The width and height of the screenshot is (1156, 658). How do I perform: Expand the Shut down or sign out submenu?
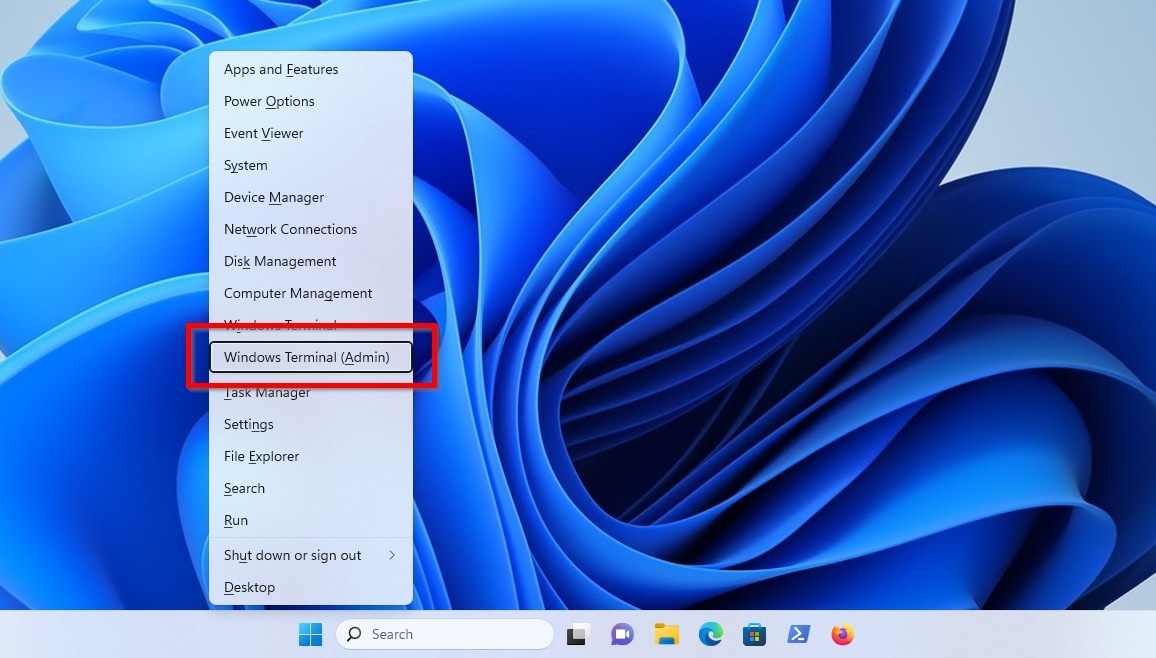pyautogui.click(x=292, y=555)
